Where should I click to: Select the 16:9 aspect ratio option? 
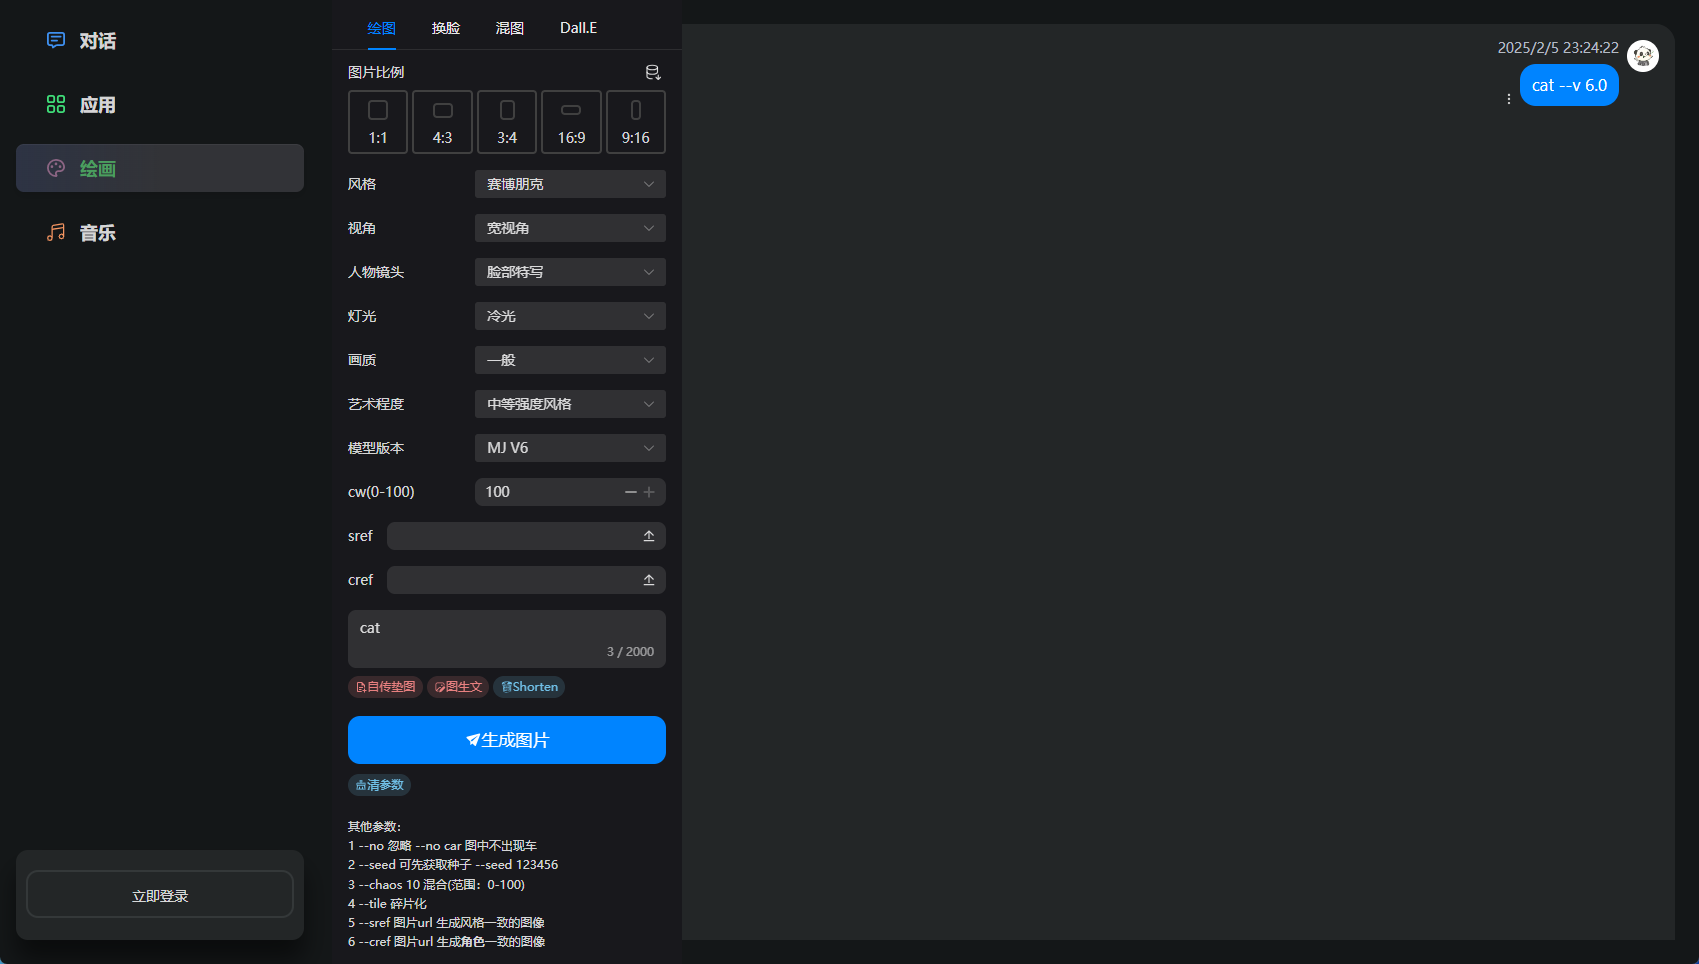click(x=571, y=122)
